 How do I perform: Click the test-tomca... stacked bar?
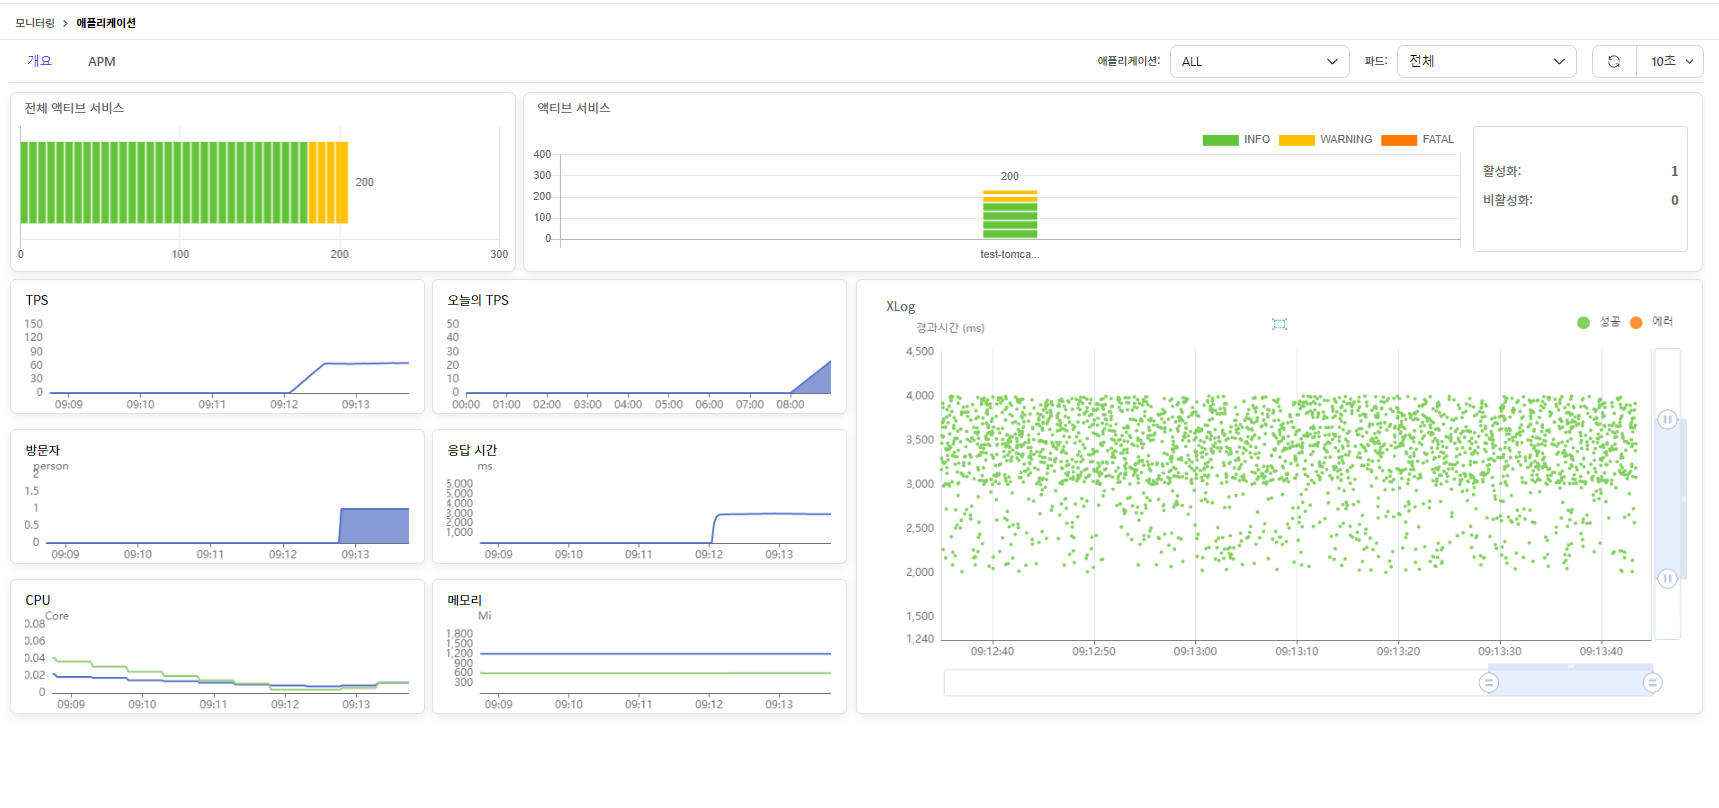click(1010, 214)
